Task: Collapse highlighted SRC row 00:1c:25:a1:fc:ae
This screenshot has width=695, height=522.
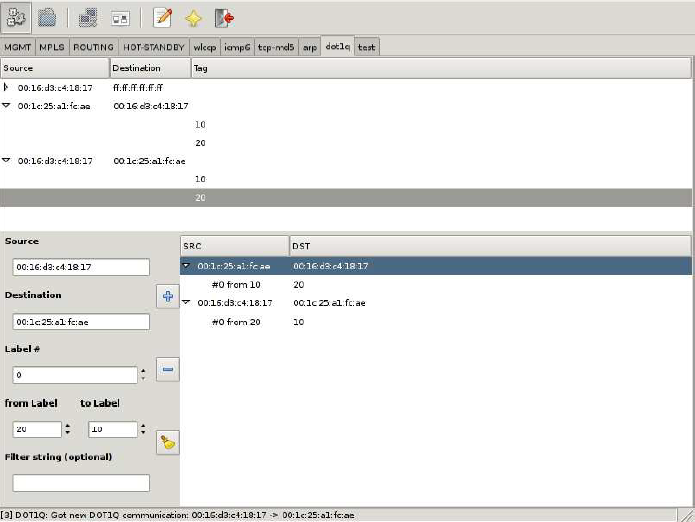Action: [186, 265]
